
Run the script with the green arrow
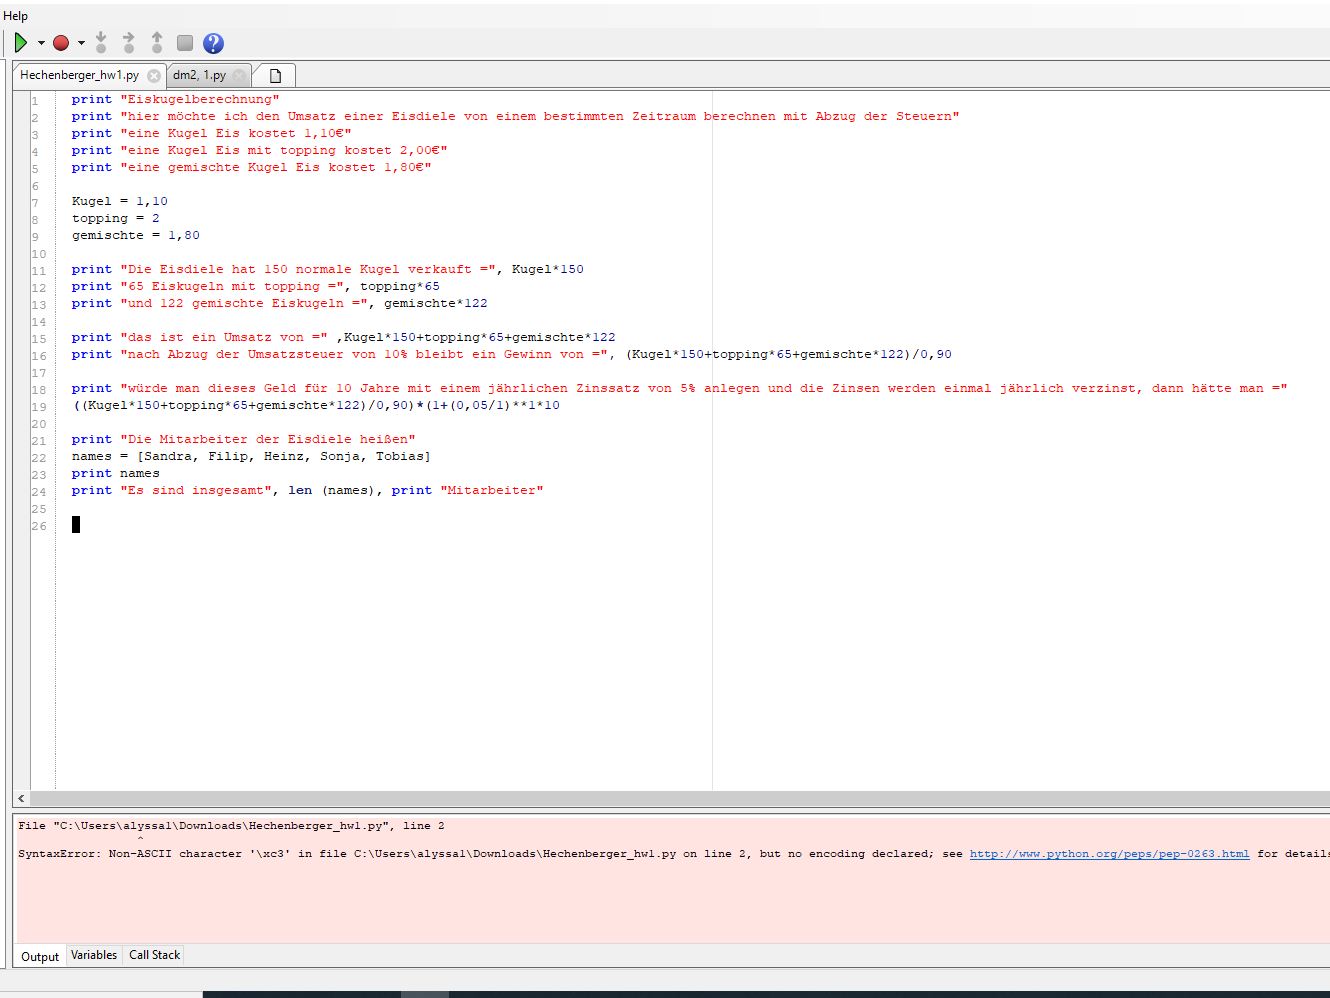point(20,42)
